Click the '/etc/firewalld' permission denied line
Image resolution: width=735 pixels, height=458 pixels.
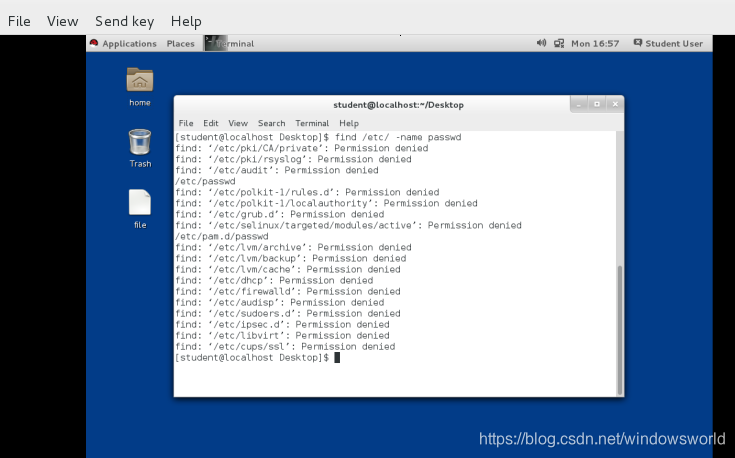point(288,292)
